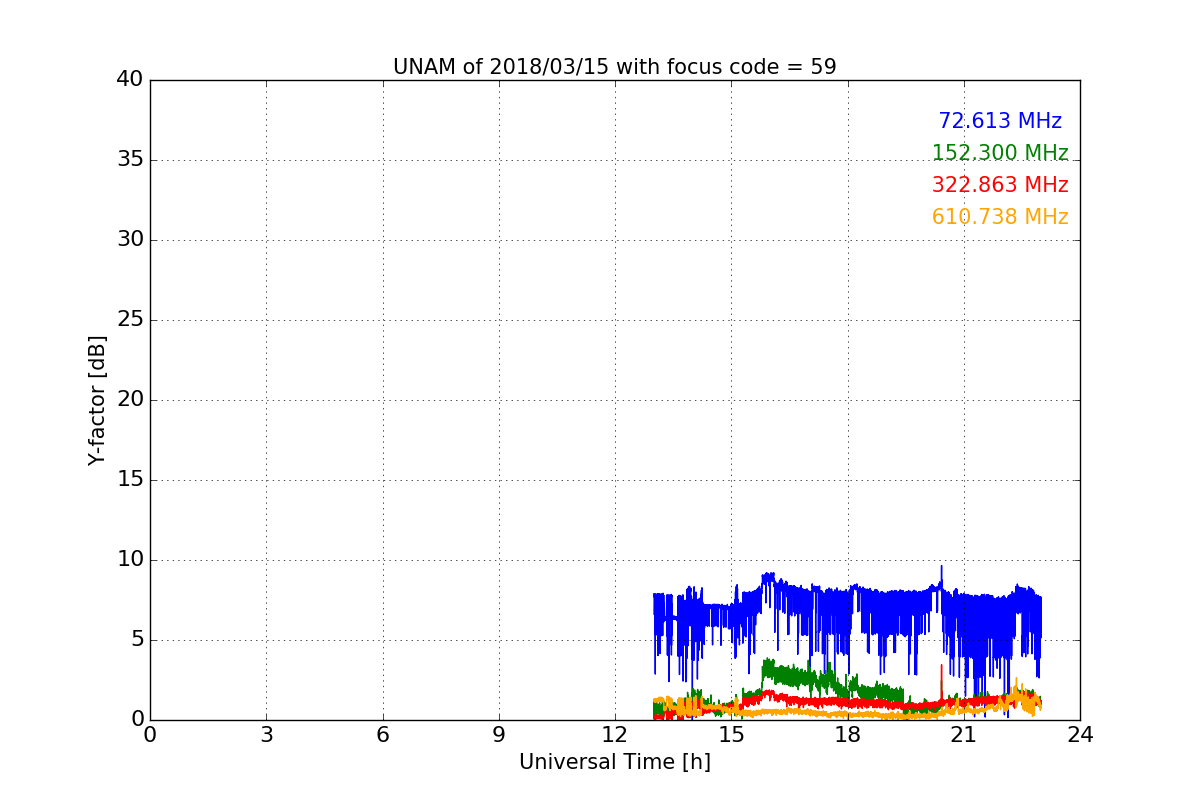Click the x-axis tick label 24
The image size is (1200, 800).
click(1080, 735)
